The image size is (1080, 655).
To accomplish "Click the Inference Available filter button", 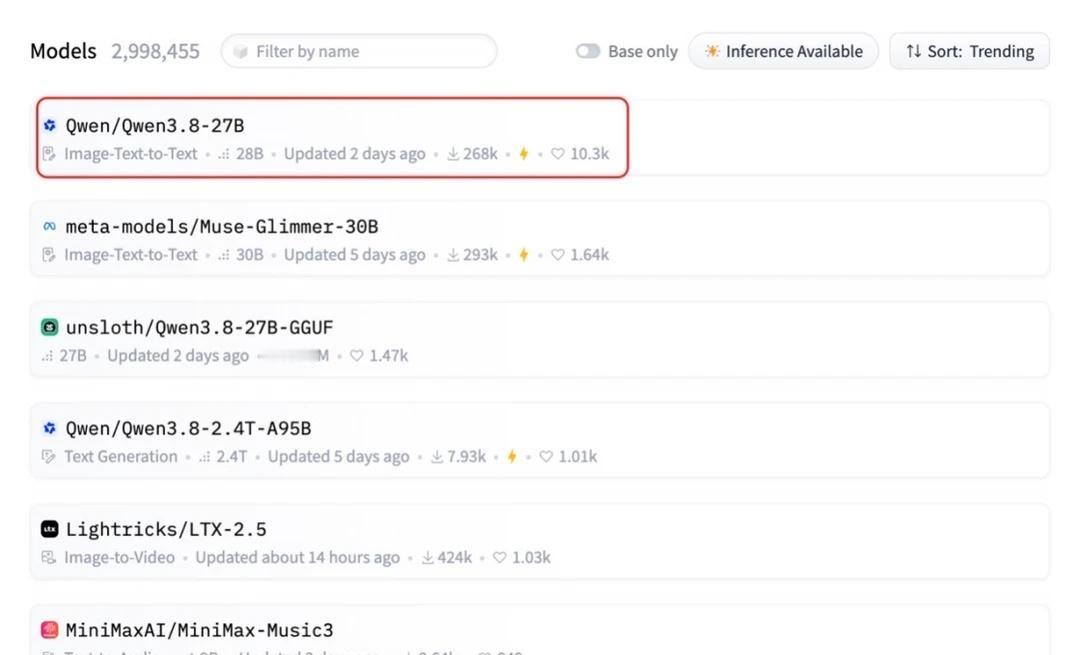I will [784, 51].
